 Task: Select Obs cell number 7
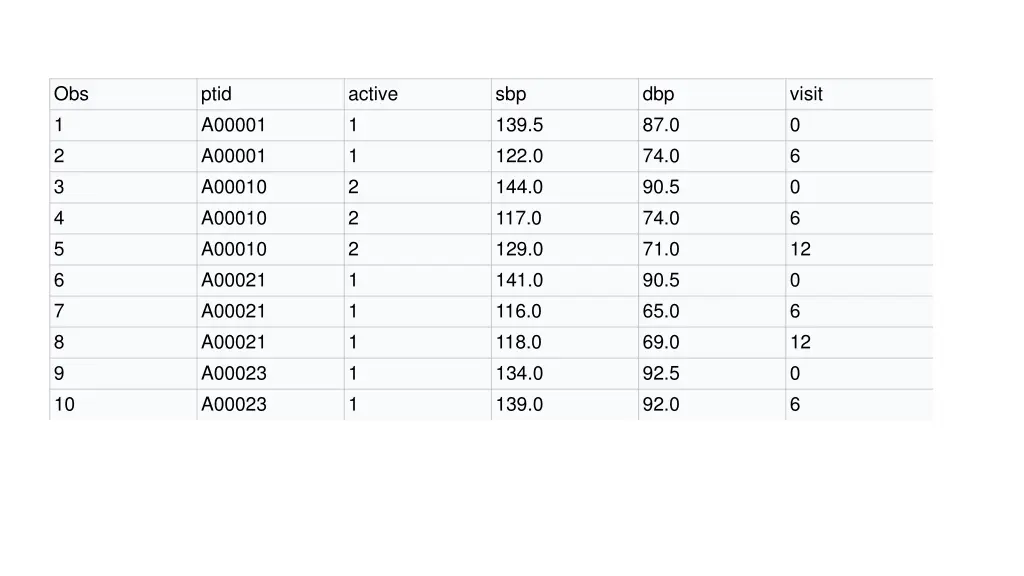click(59, 311)
